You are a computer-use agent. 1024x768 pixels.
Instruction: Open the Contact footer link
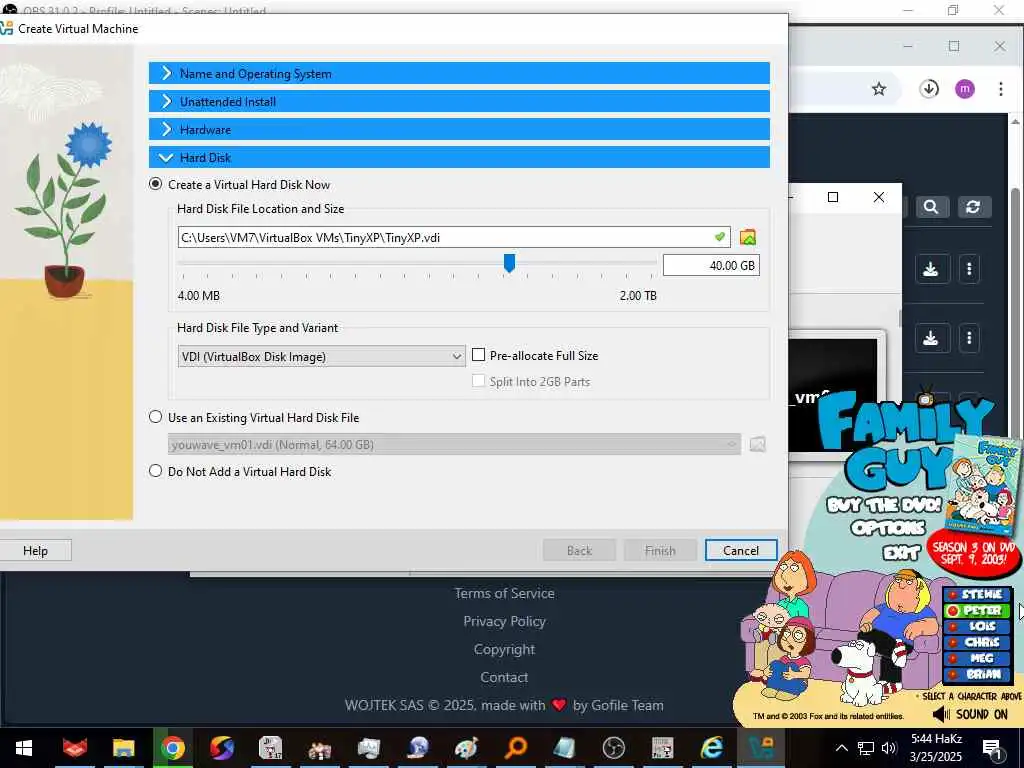click(x=504, y=677)
